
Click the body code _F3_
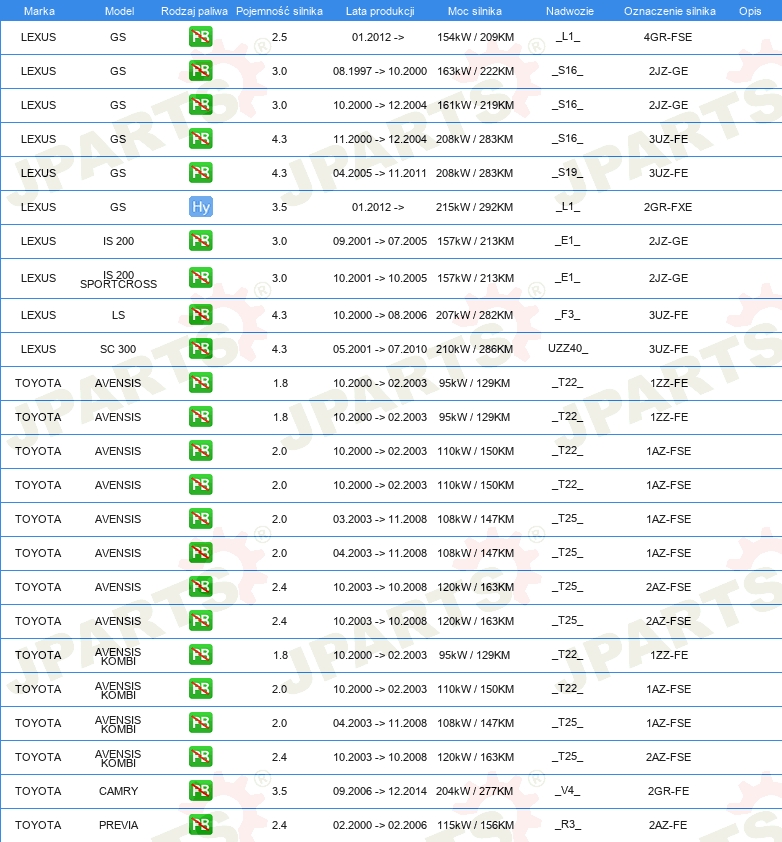[x=567, y=315]
